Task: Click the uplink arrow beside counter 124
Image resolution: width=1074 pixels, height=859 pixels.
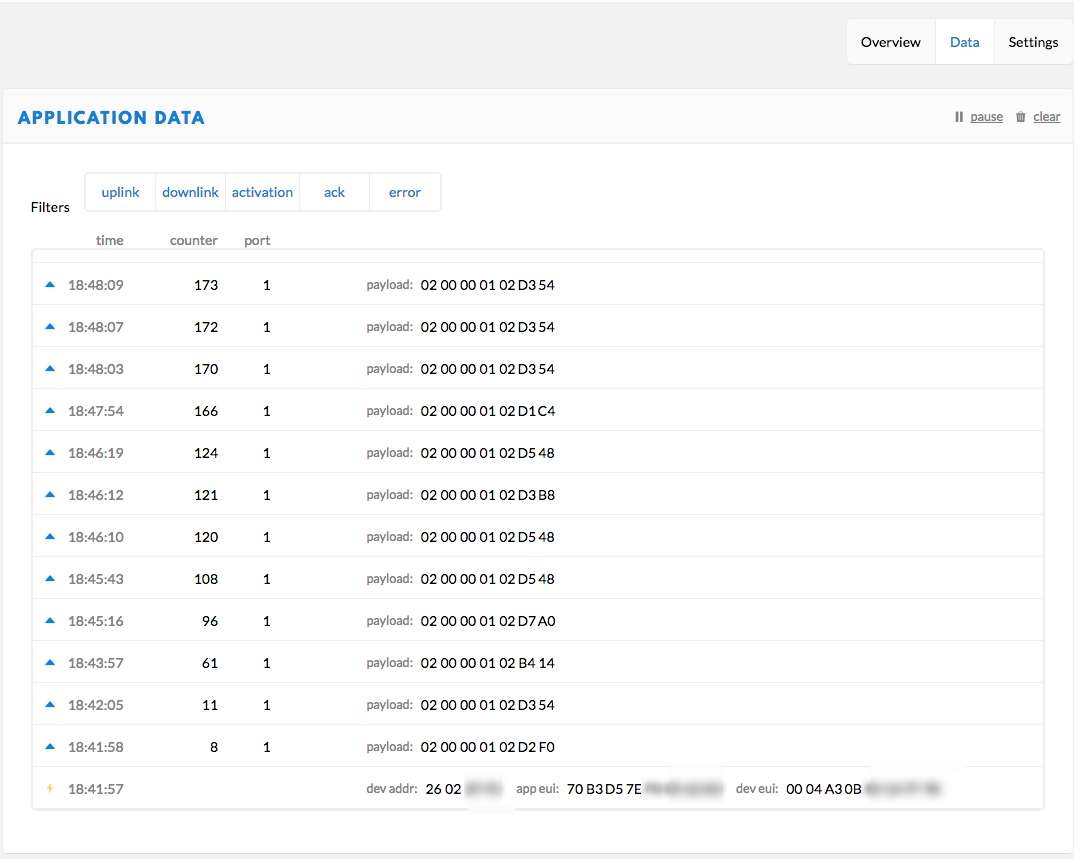Action: [x=49, y=452]
